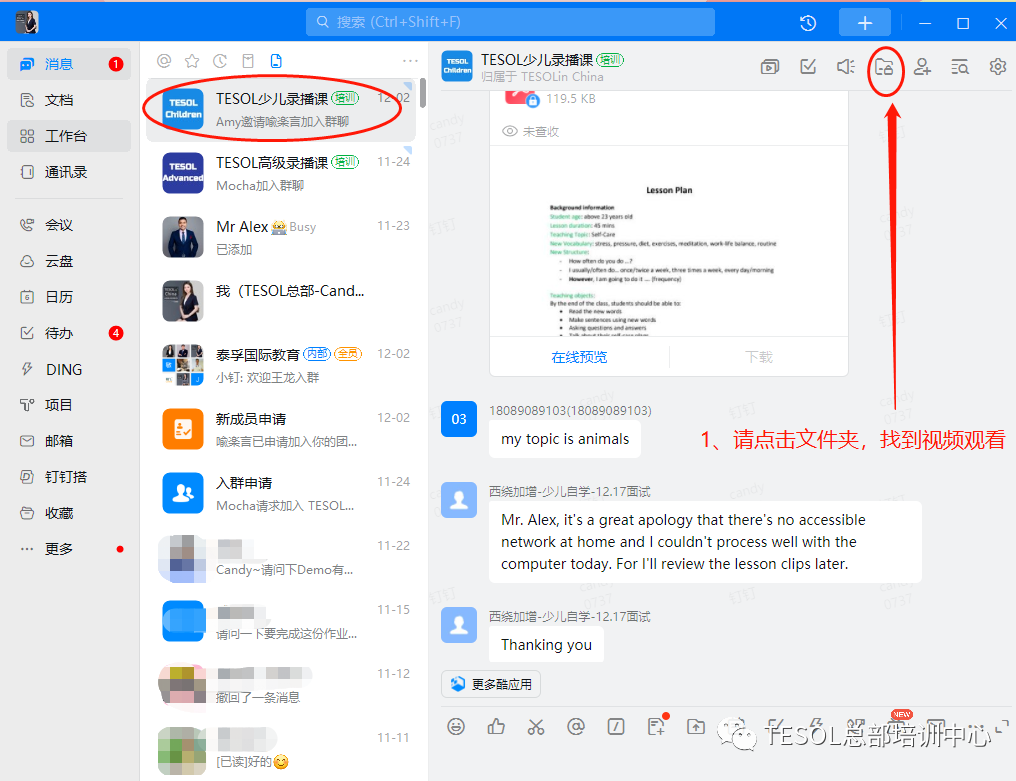Add members using the person-plus icon
This screenshot has height=781, width=1016.
[x=923, y=66]
